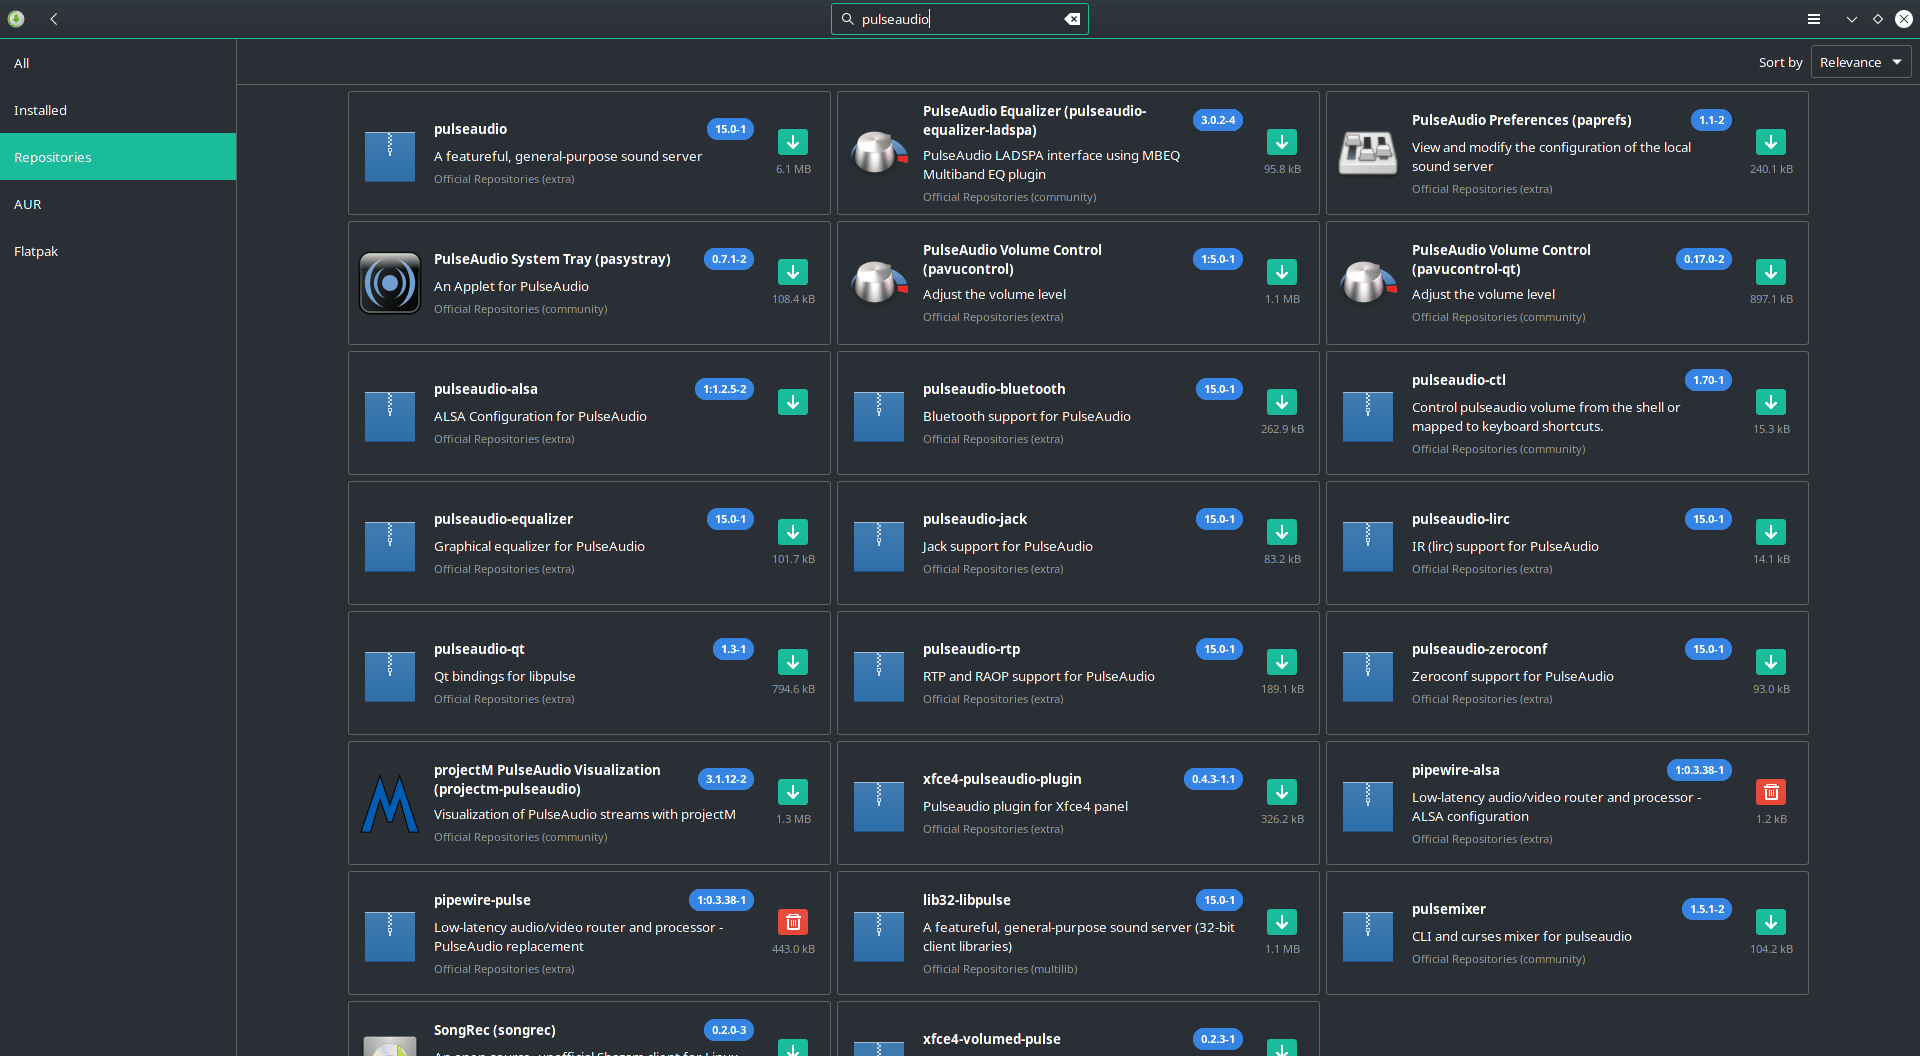Click the remove trash icon for pipewire-pulse
This screenshot has width=1920, height=1056.
[x=792, y=922]
